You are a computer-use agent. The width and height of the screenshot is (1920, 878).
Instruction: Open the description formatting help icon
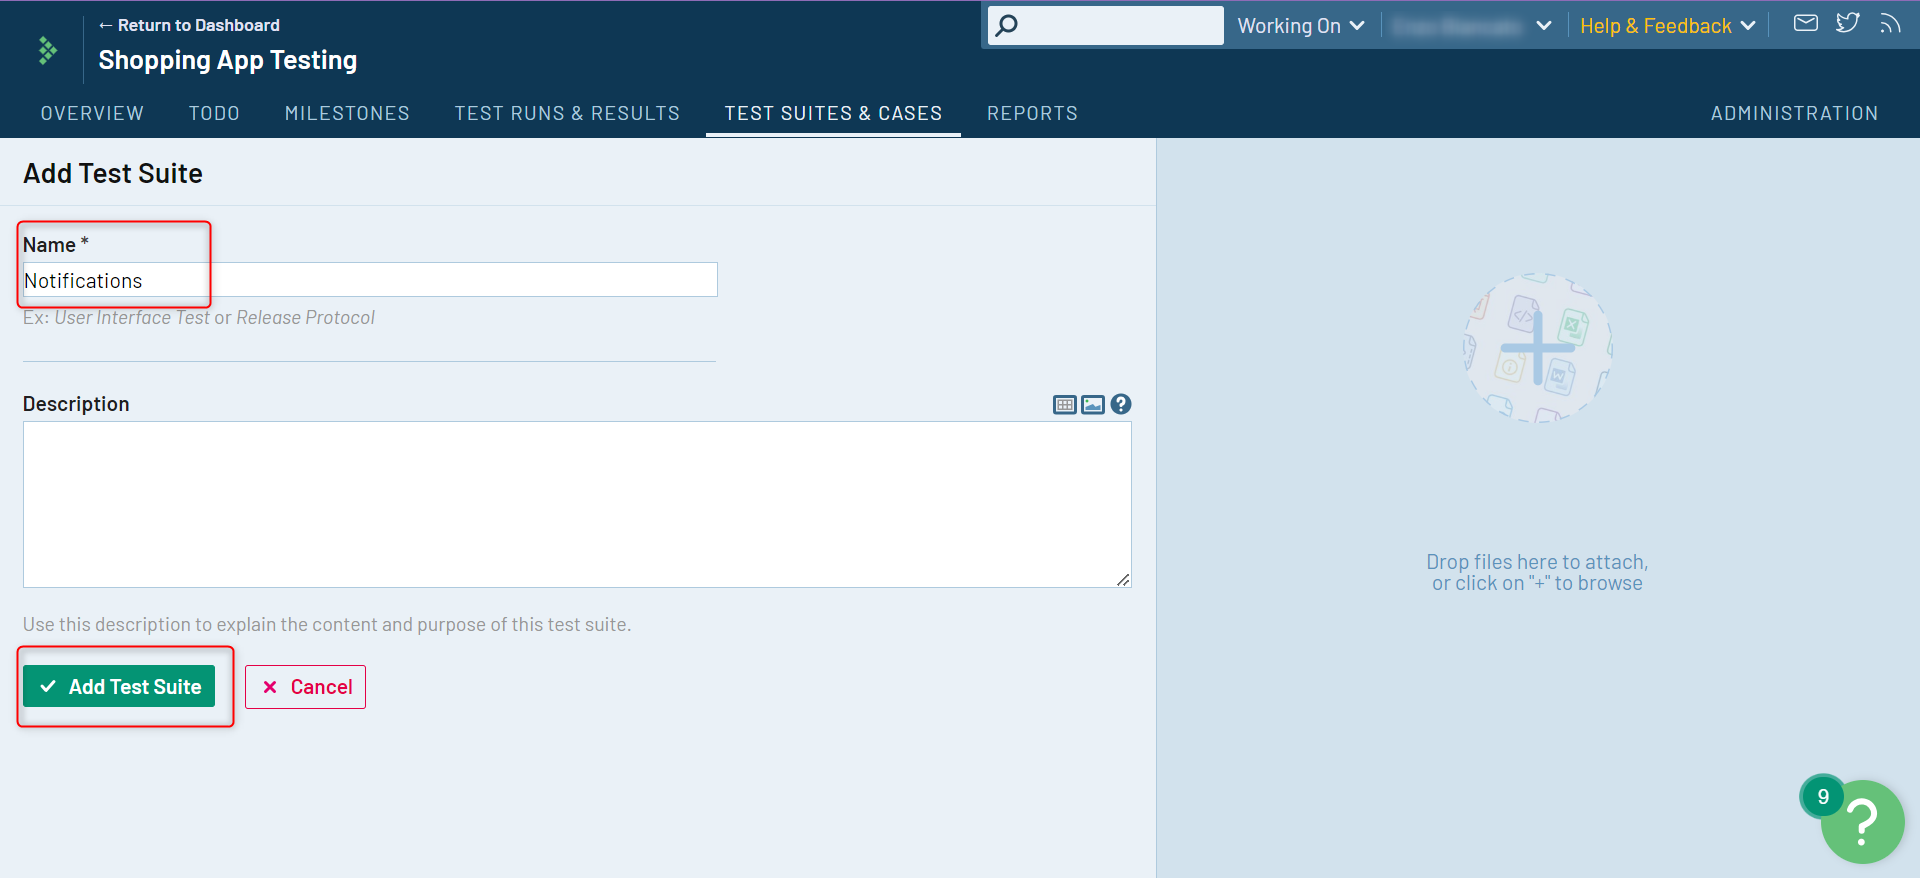coord(1121,404)
